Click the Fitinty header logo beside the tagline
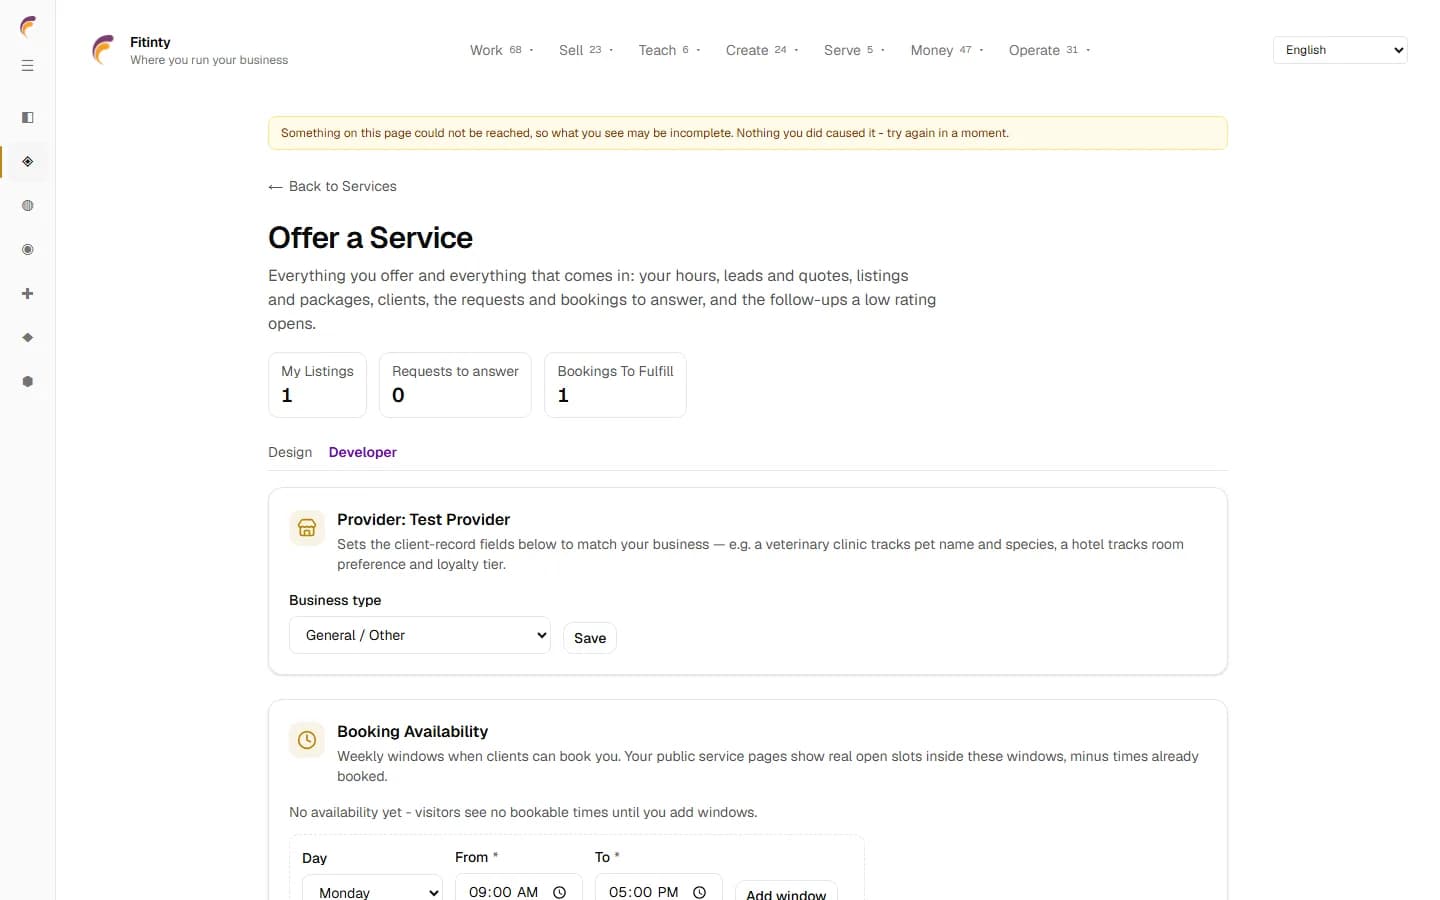The height and width of the screenshot is (900, 1440). coord(103,50)
